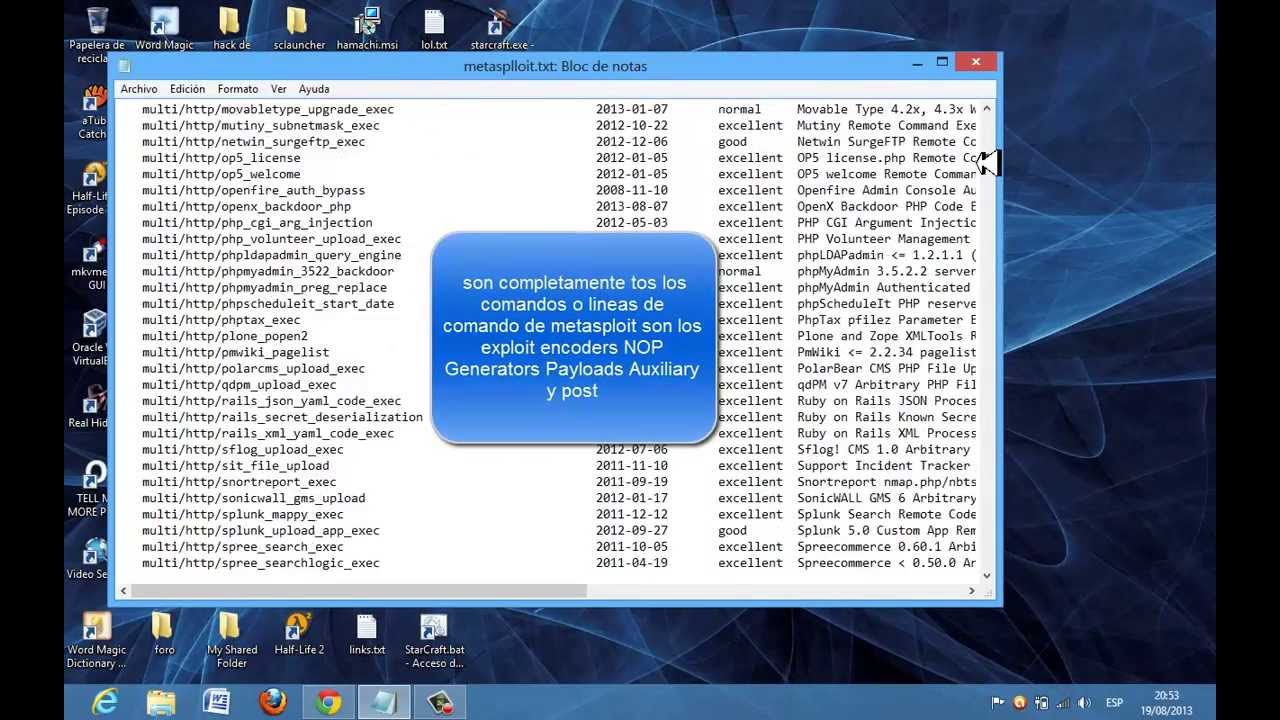Click the vertical scrollbar up arrow
This screenshot has height=720, width=1280.
[987, 109]
